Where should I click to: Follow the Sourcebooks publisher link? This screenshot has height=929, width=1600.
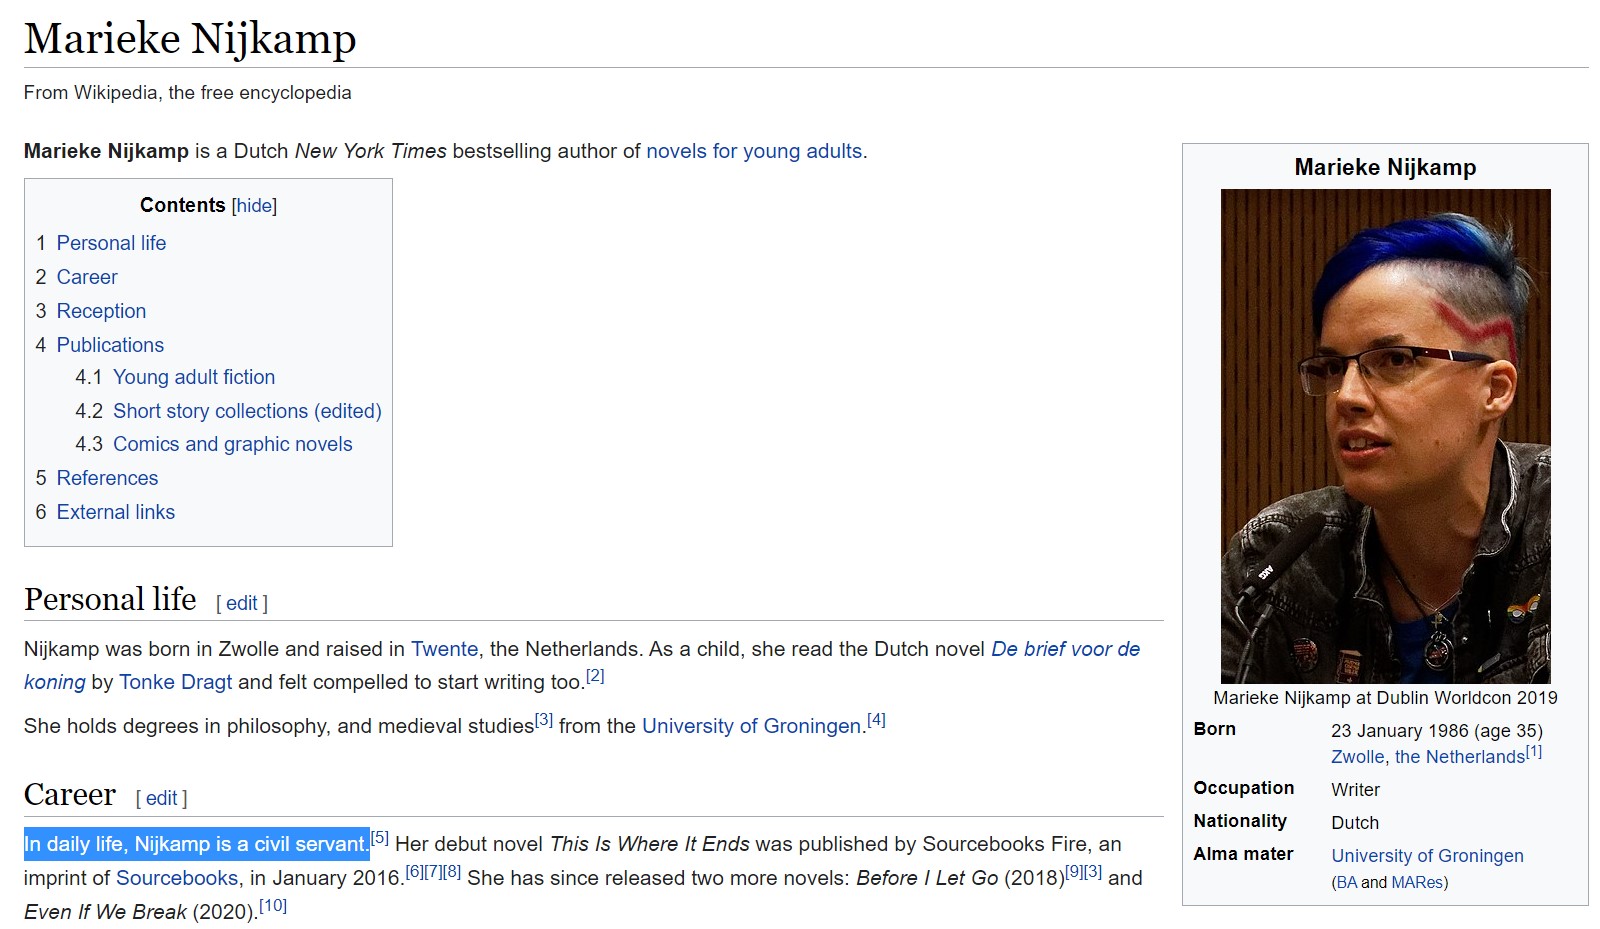click(177, 878)
